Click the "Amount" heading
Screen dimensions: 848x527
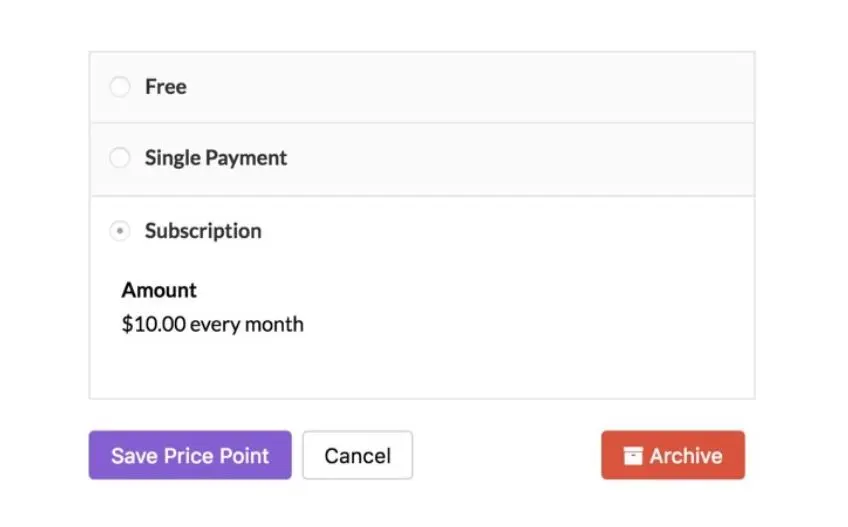(159, 290)
